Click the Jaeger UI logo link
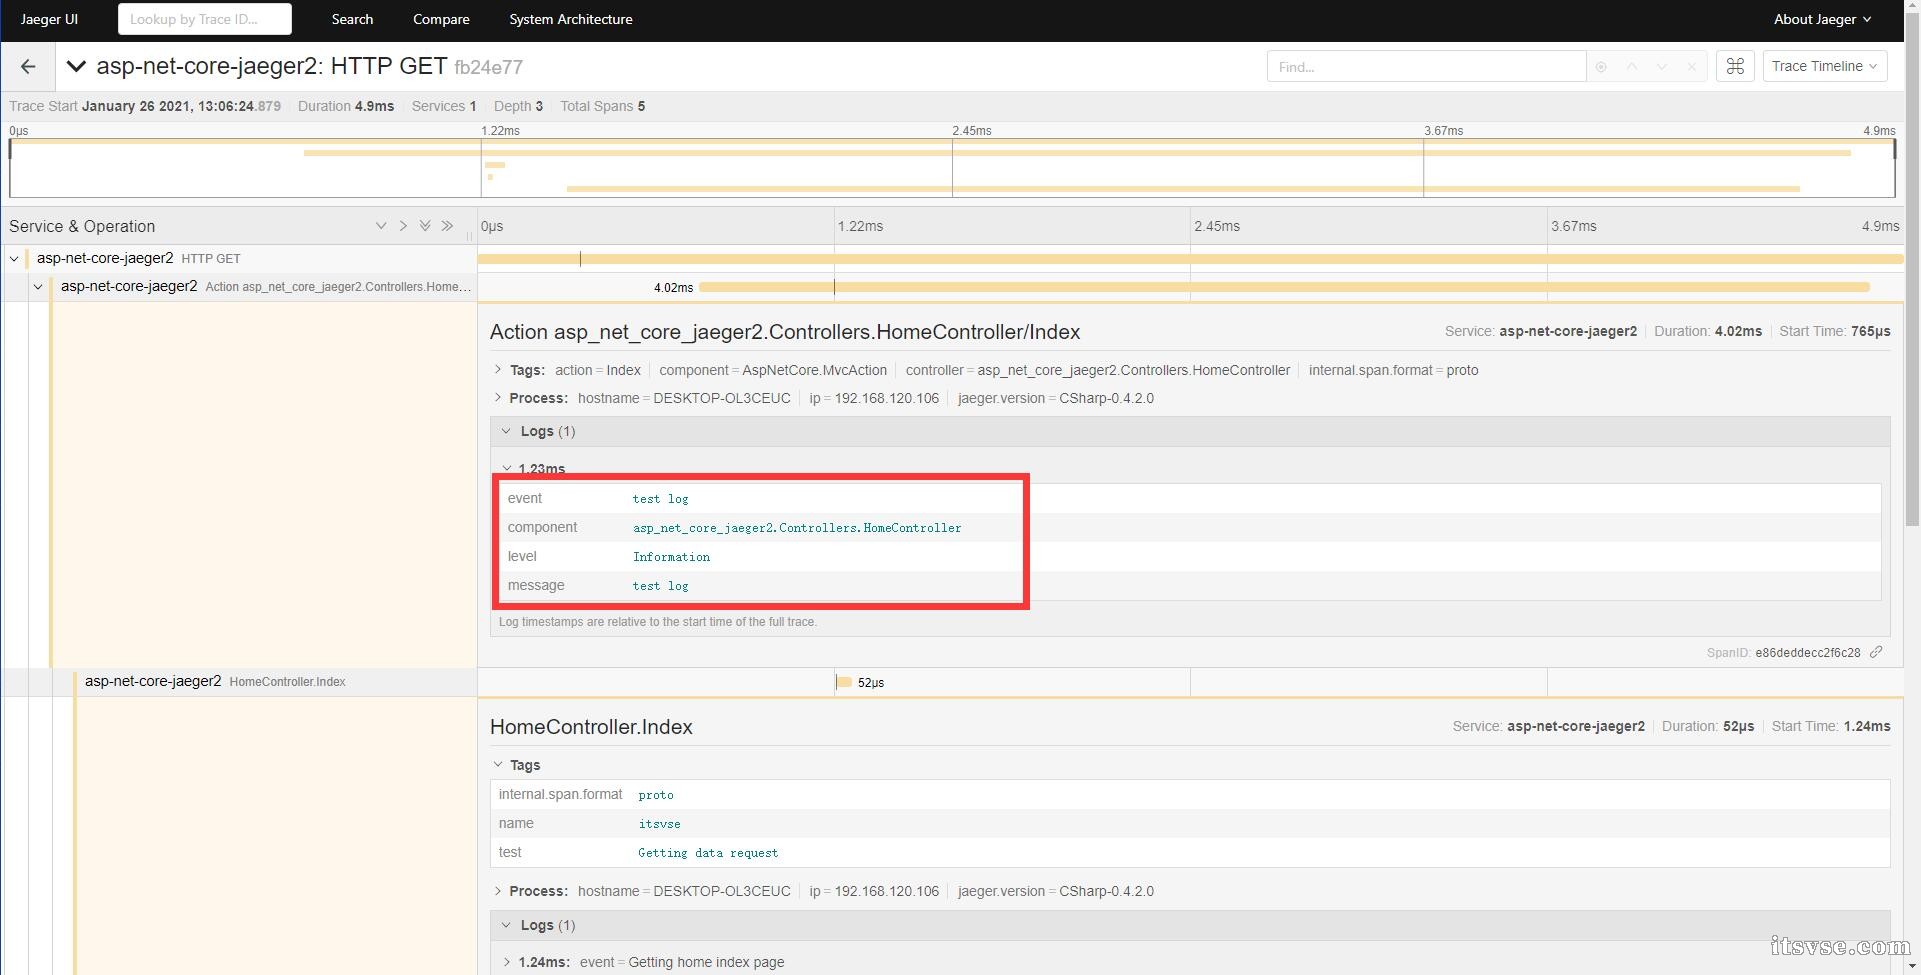 tap(49, 19)
